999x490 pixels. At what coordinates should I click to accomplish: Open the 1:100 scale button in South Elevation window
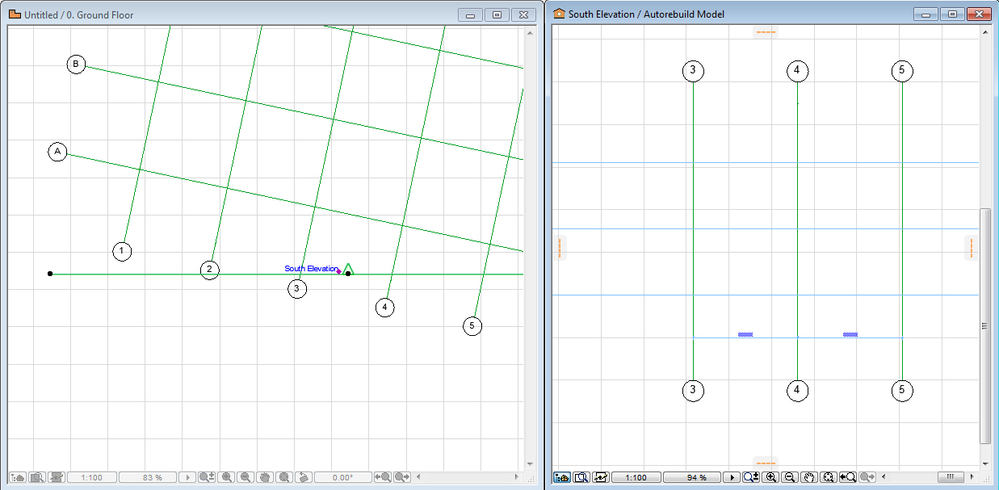(x=636, y=477)
